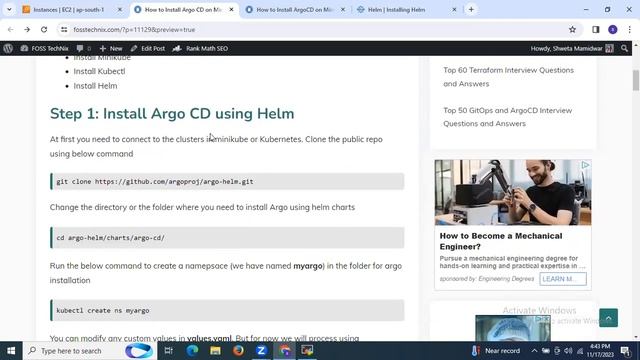Open How to Become a Mechanical Engineer ad
The height and width of the screenshot is (360, 640).
pos(501,241)
